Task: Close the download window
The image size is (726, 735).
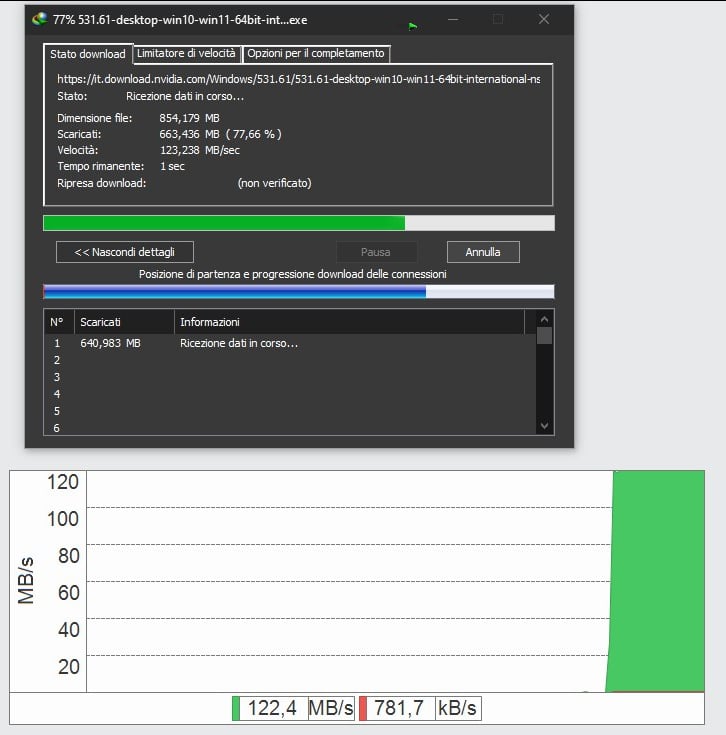Action: (544, 19)
